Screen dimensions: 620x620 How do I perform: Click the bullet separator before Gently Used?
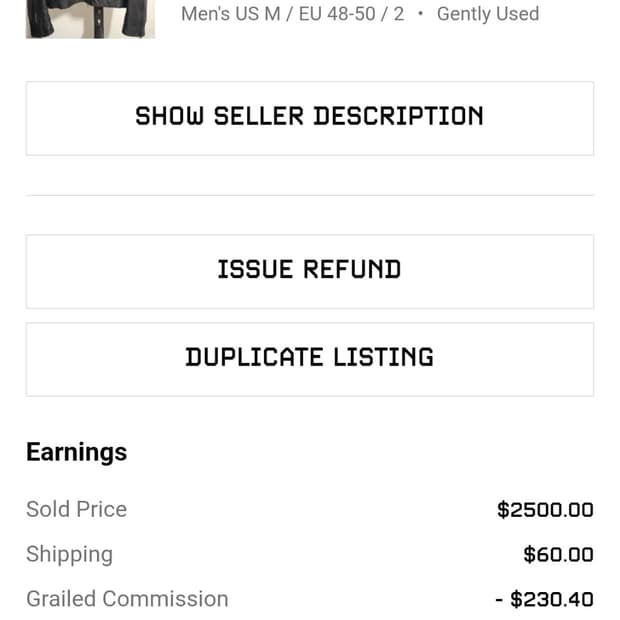pos(420,14)
